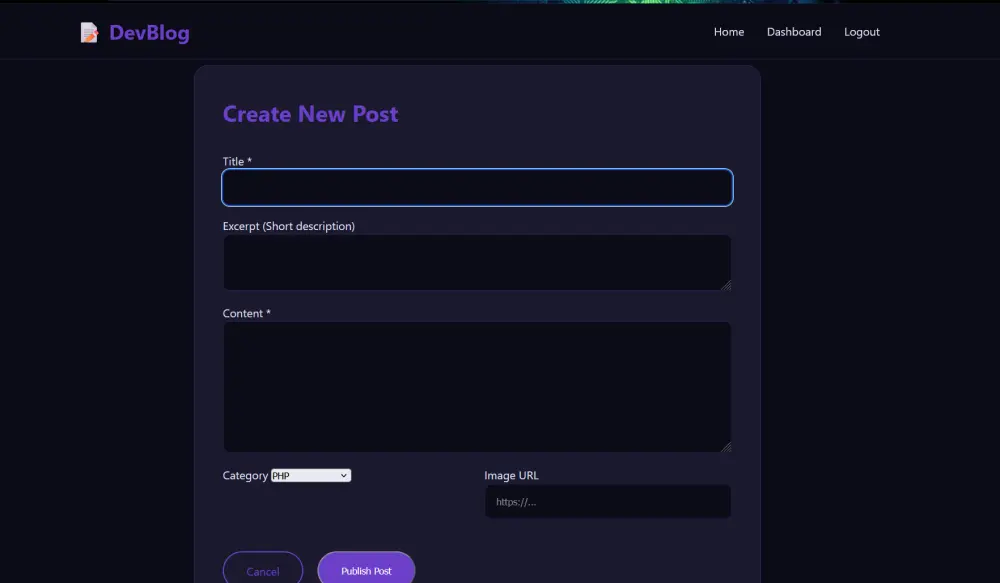The height and width of the screenshot is (583, 1000).
Task: Click the Title field label
Action: [x=235, y=161]
